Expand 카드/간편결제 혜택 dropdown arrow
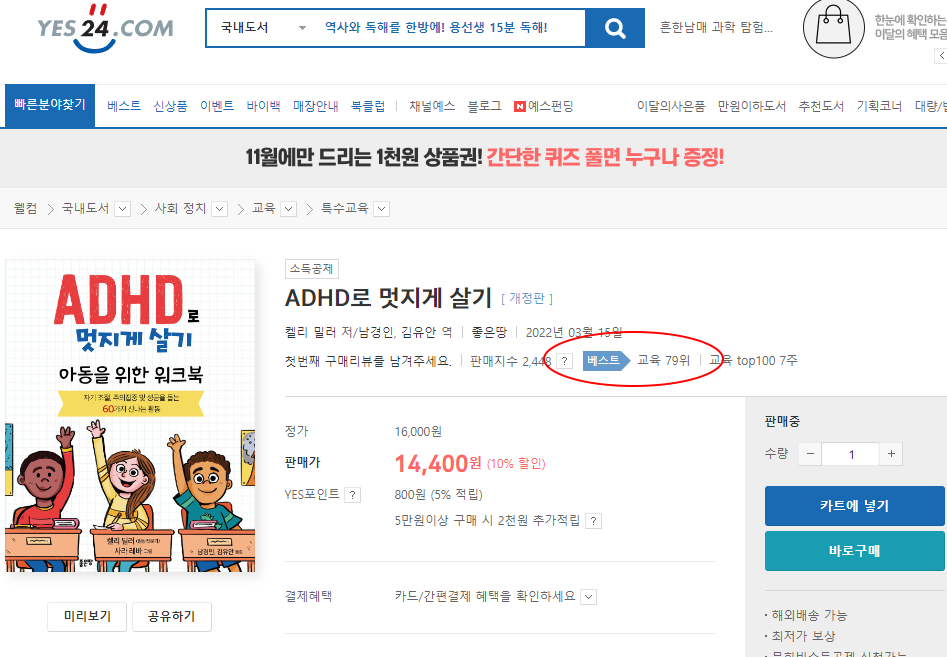 point(588,597)
